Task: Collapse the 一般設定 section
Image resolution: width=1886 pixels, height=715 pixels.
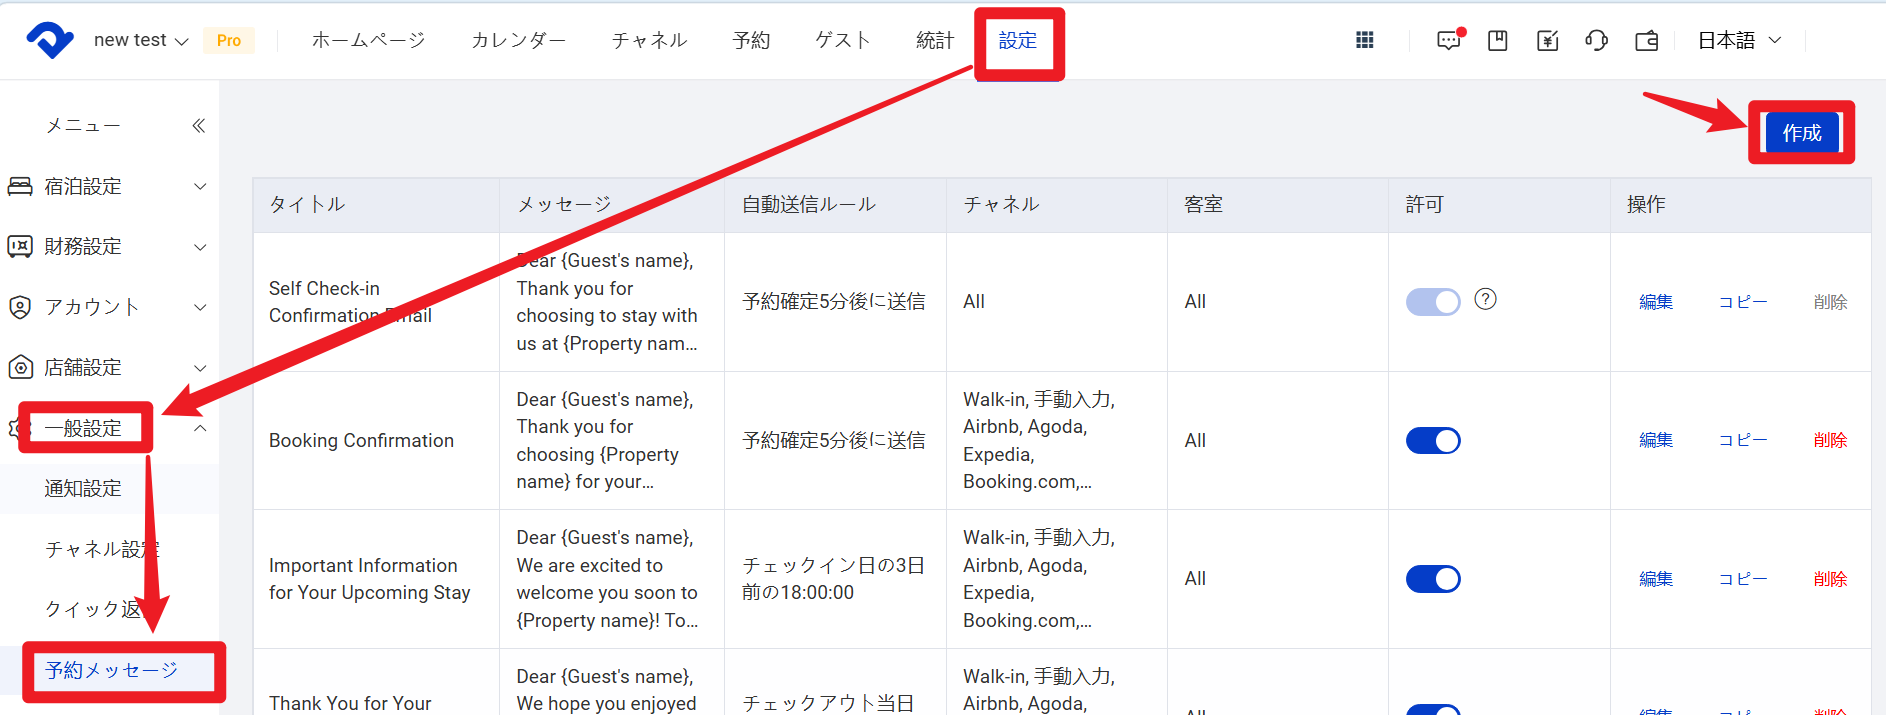Action: pyautogui.click(x=200, y=428)
